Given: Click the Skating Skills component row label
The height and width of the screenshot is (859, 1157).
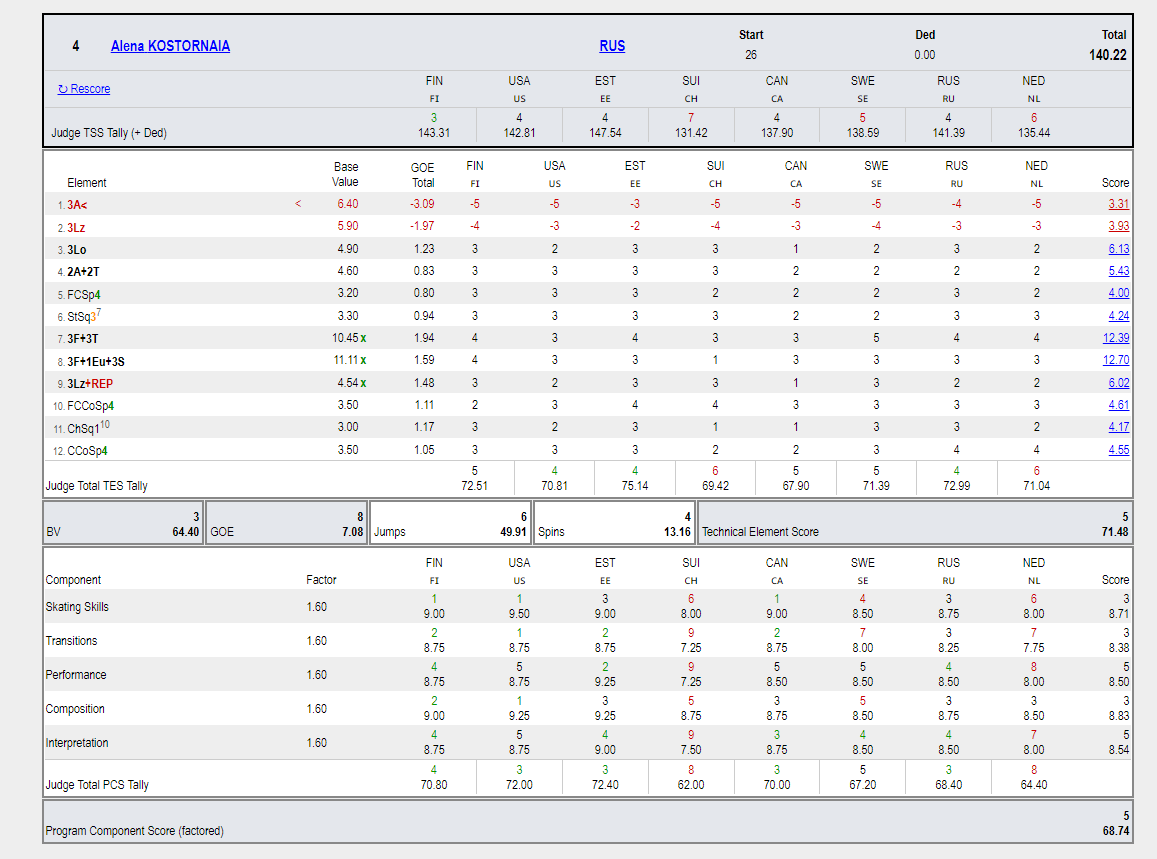Looking at the screenshot, I should pyautogui.click(x=77, y=607).
